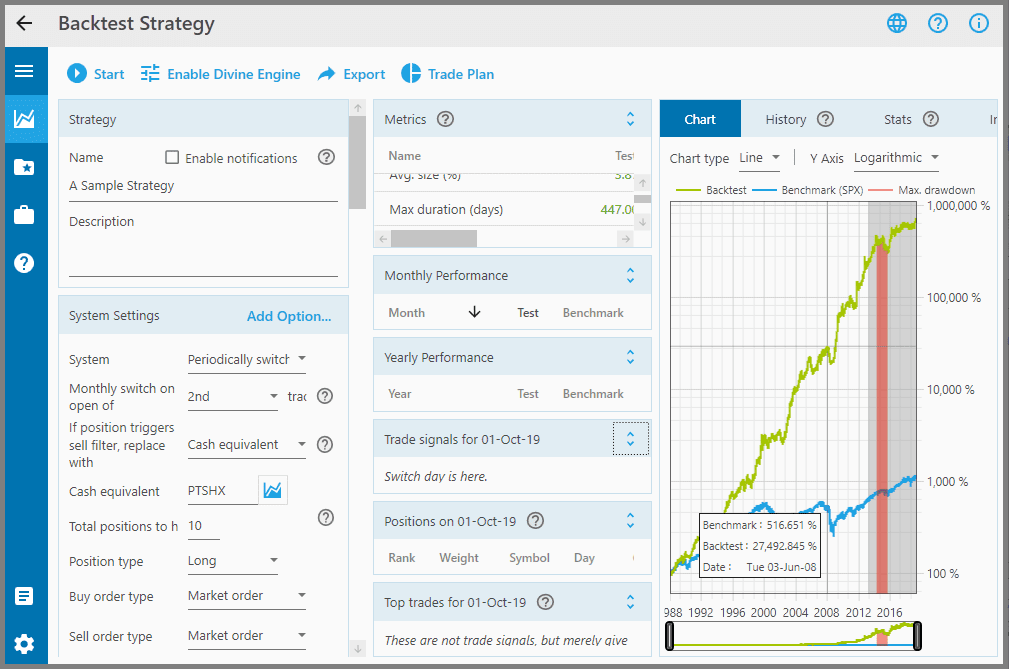Screen dimensions: 1009x669
Task: Click the info icon in title bar
Action: (978, 24)
